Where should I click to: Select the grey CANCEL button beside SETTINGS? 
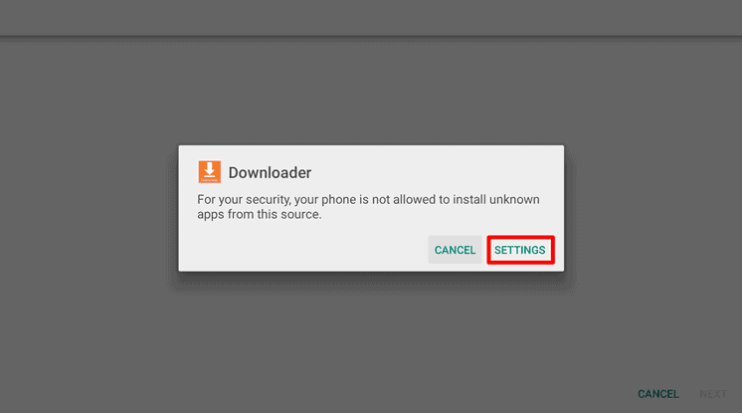point(455,250)
